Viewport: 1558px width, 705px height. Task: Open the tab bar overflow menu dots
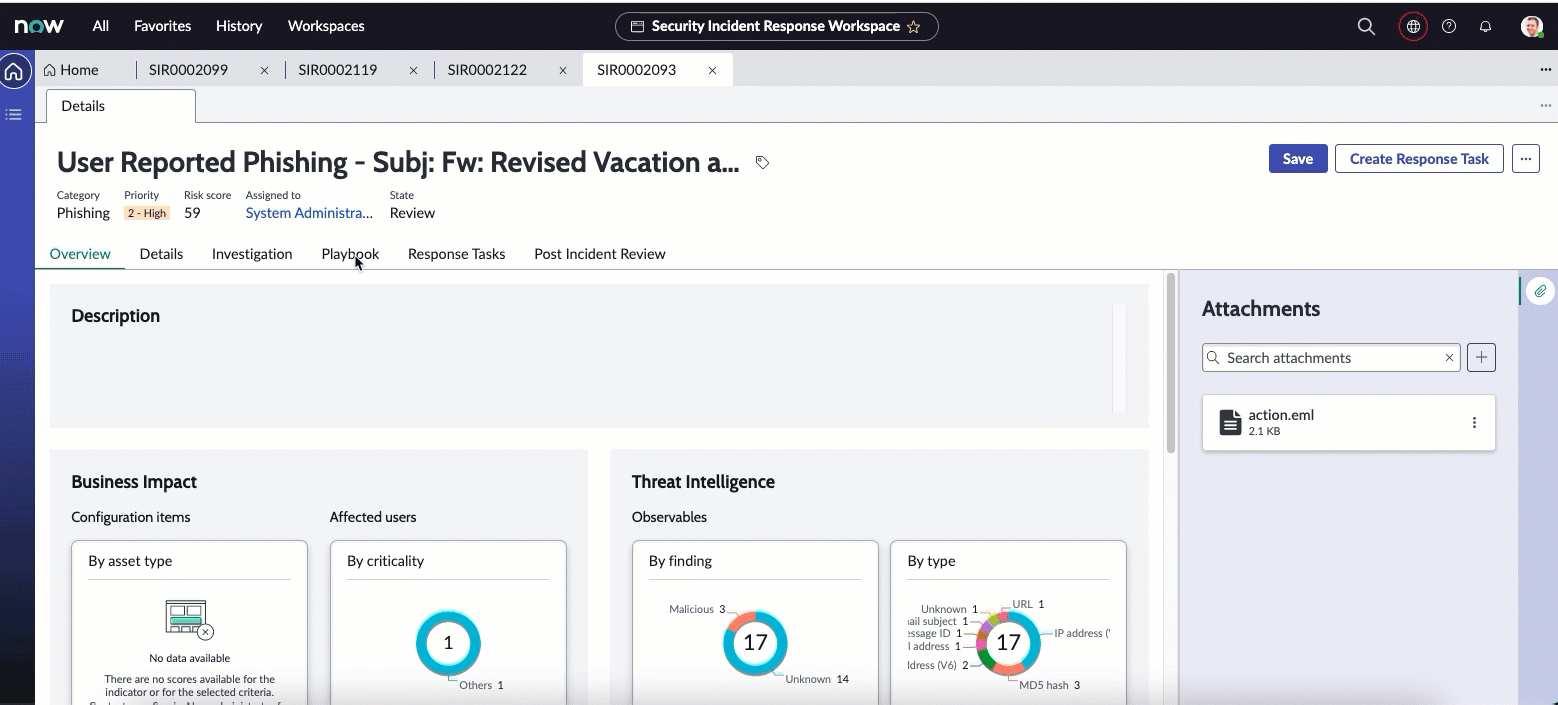click(x=1546, y=70)
